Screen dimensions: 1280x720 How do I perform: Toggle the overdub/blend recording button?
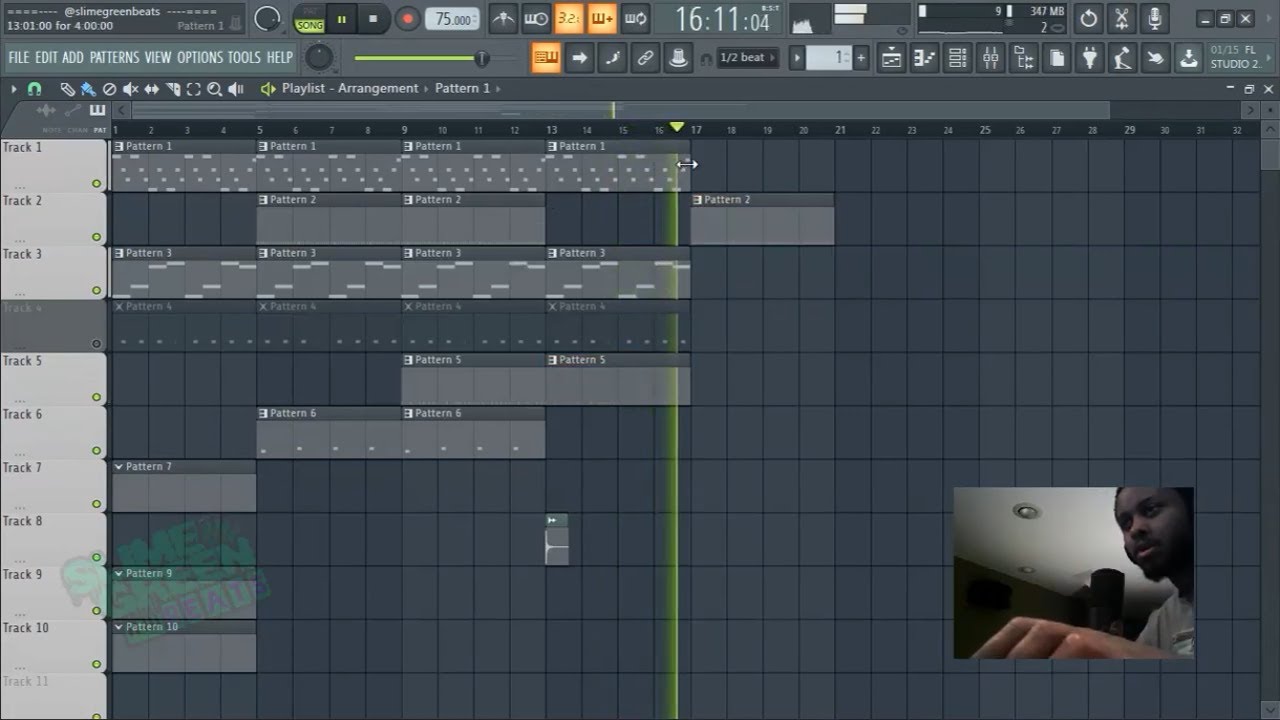602,18
